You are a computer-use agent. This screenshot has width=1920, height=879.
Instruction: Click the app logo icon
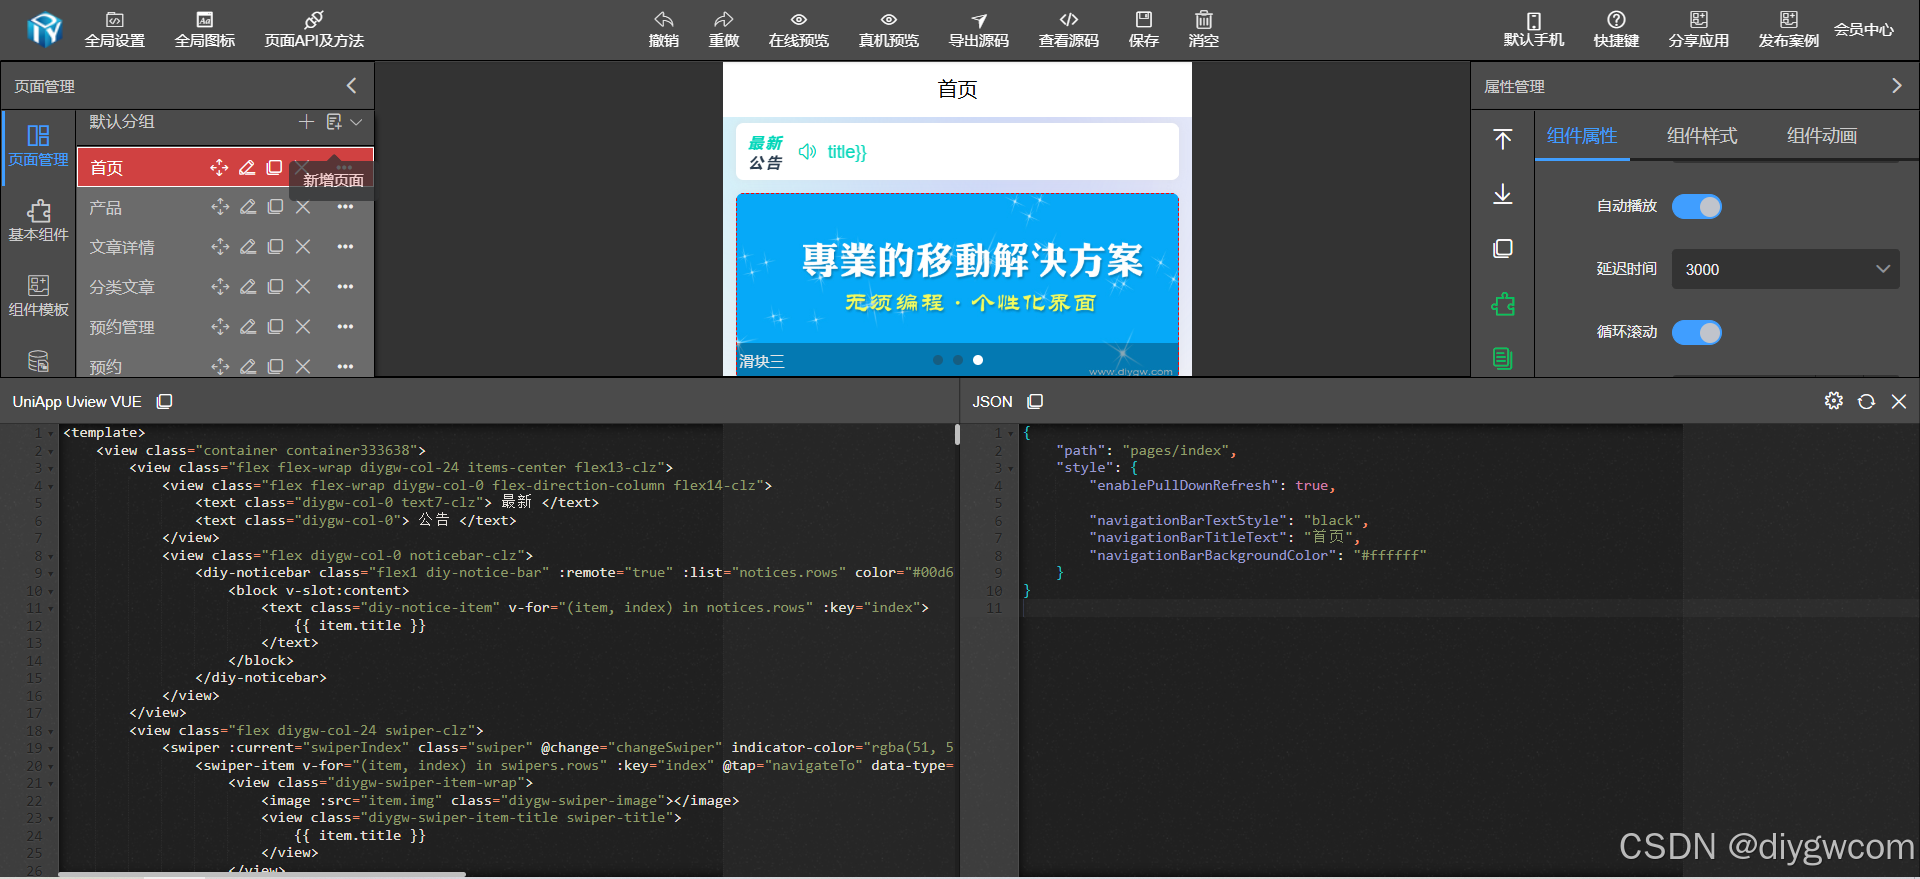point(44,30)
